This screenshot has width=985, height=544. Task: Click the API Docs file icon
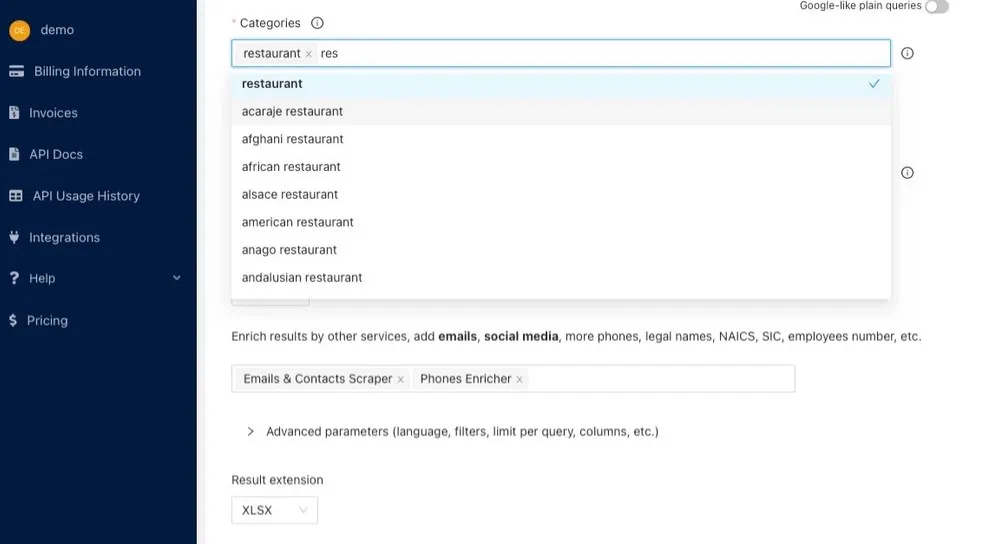(14, 154)
